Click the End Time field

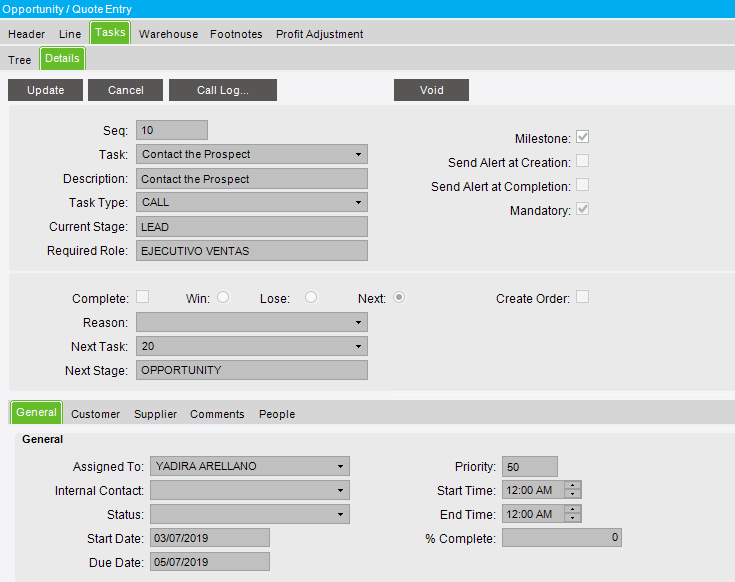pyautogui.click(x=533, y=514)
